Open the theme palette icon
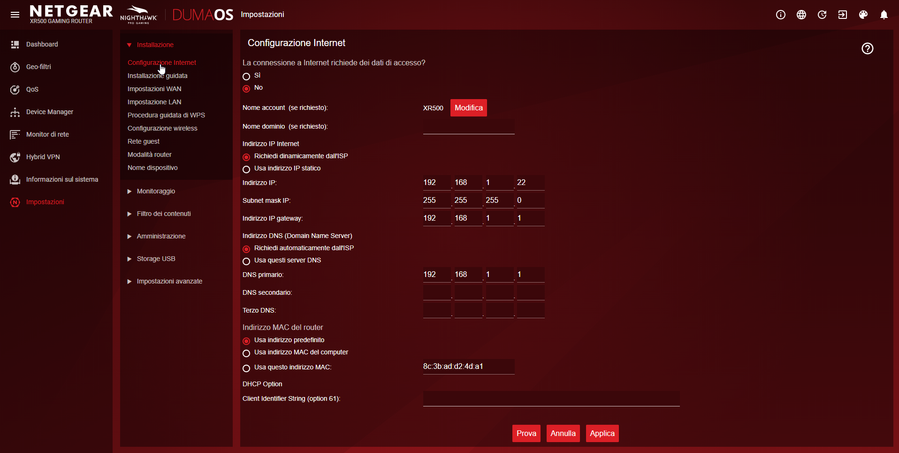 point(863,15)
